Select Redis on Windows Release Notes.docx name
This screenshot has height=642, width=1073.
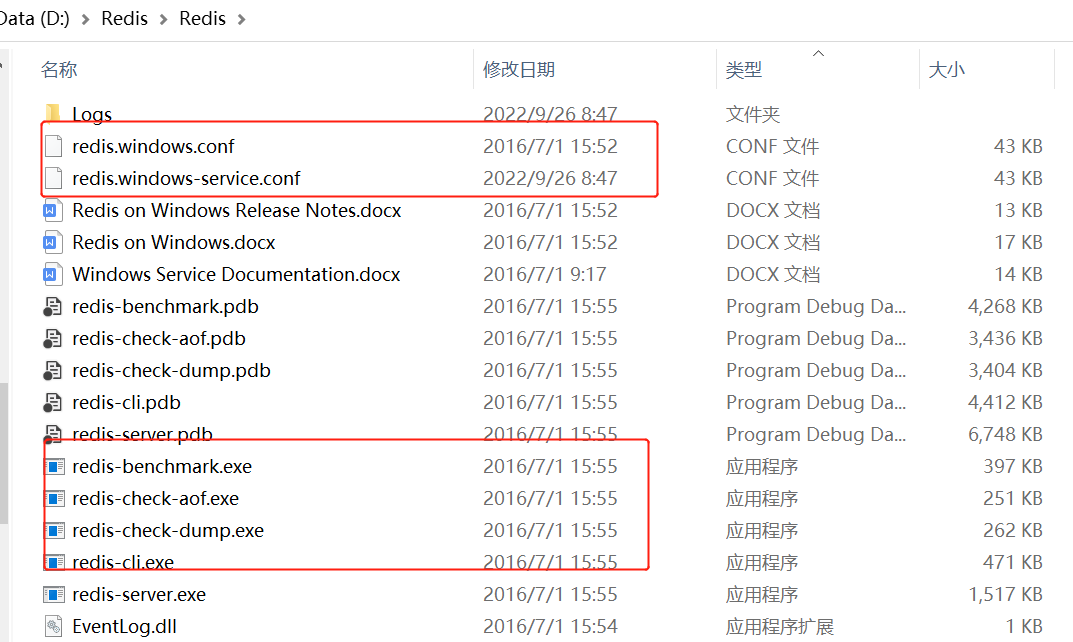point(237,210)
